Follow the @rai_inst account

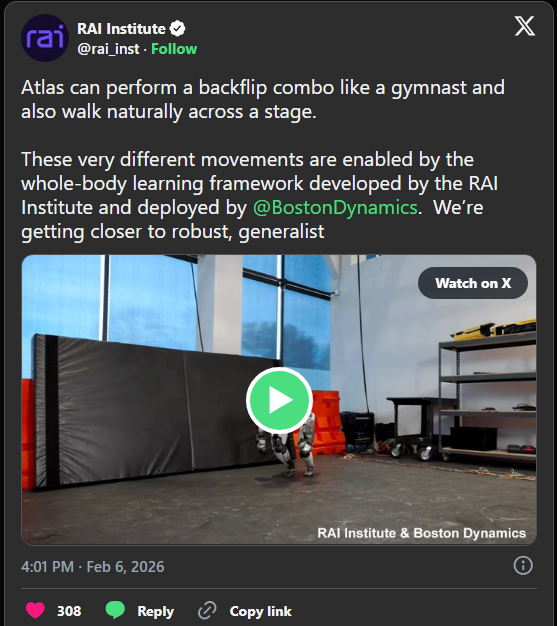coord(174,49)
